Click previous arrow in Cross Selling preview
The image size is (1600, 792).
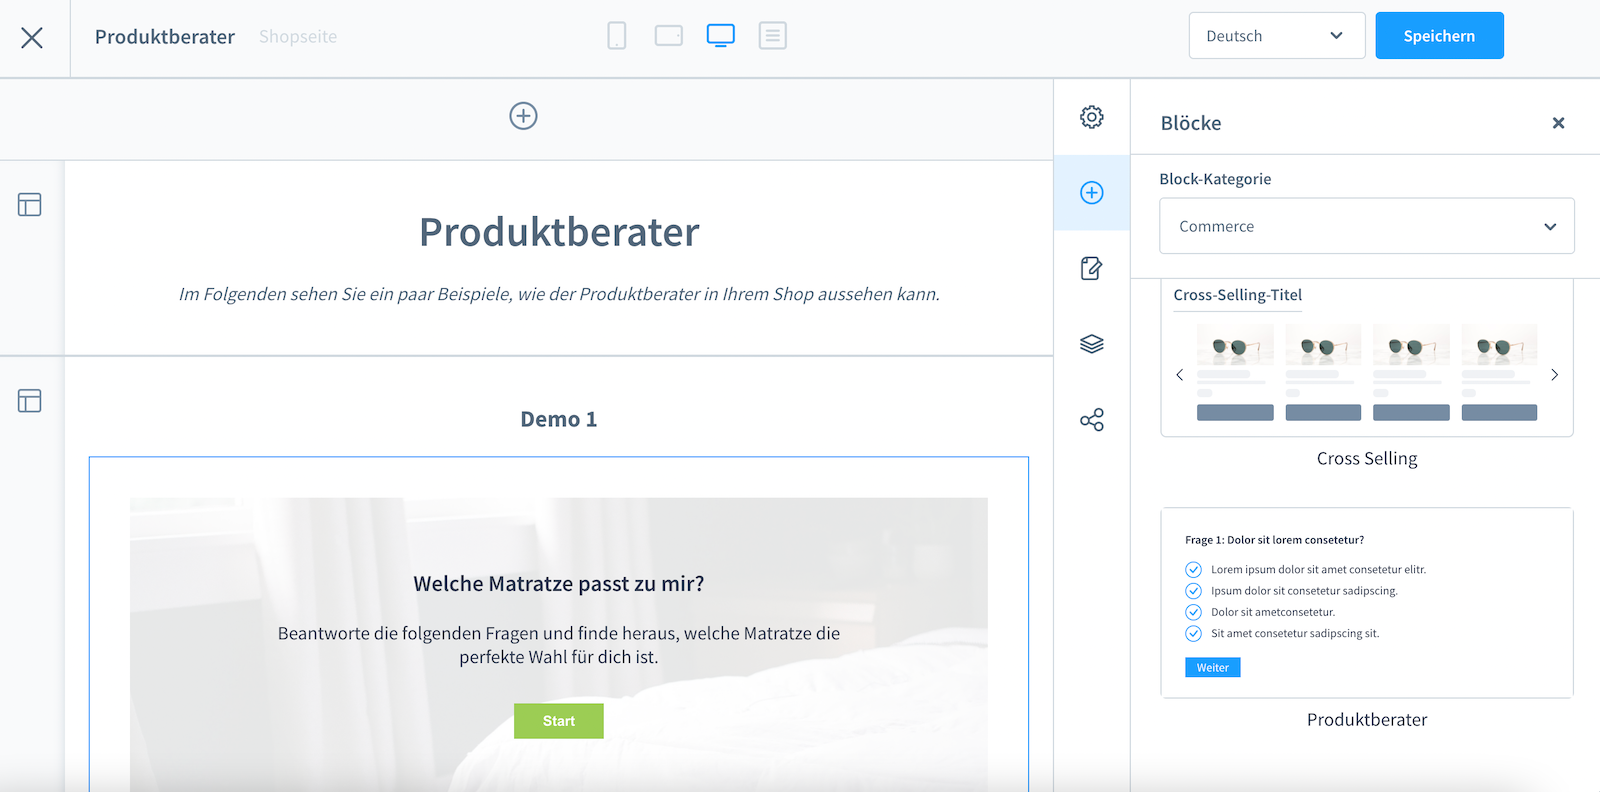point(1180,375)
